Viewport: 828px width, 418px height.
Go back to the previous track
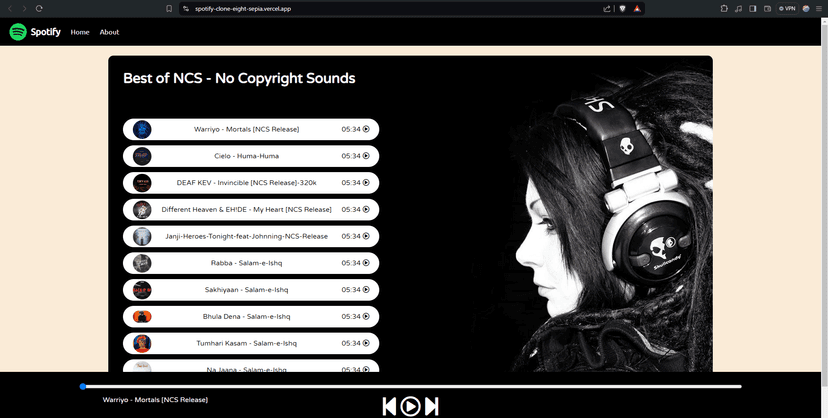pyautogui.click(x=389, y=406)
